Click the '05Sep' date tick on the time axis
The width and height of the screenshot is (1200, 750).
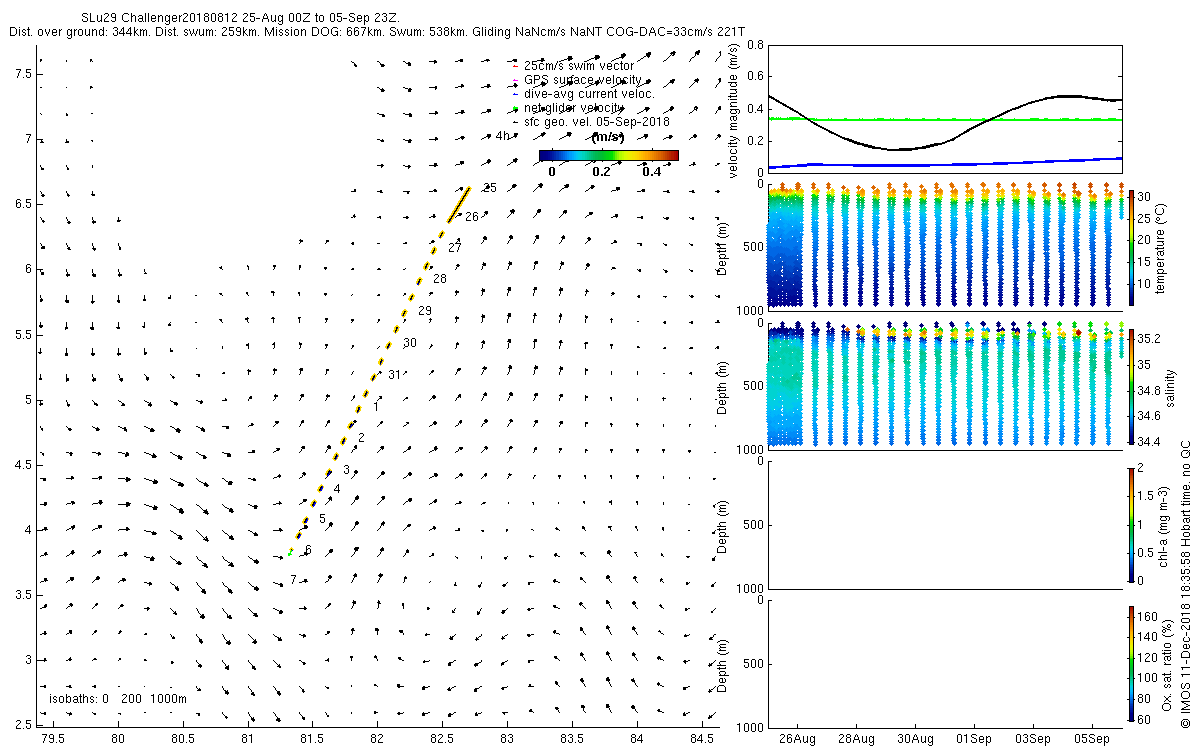click(x=1092, y=739)
